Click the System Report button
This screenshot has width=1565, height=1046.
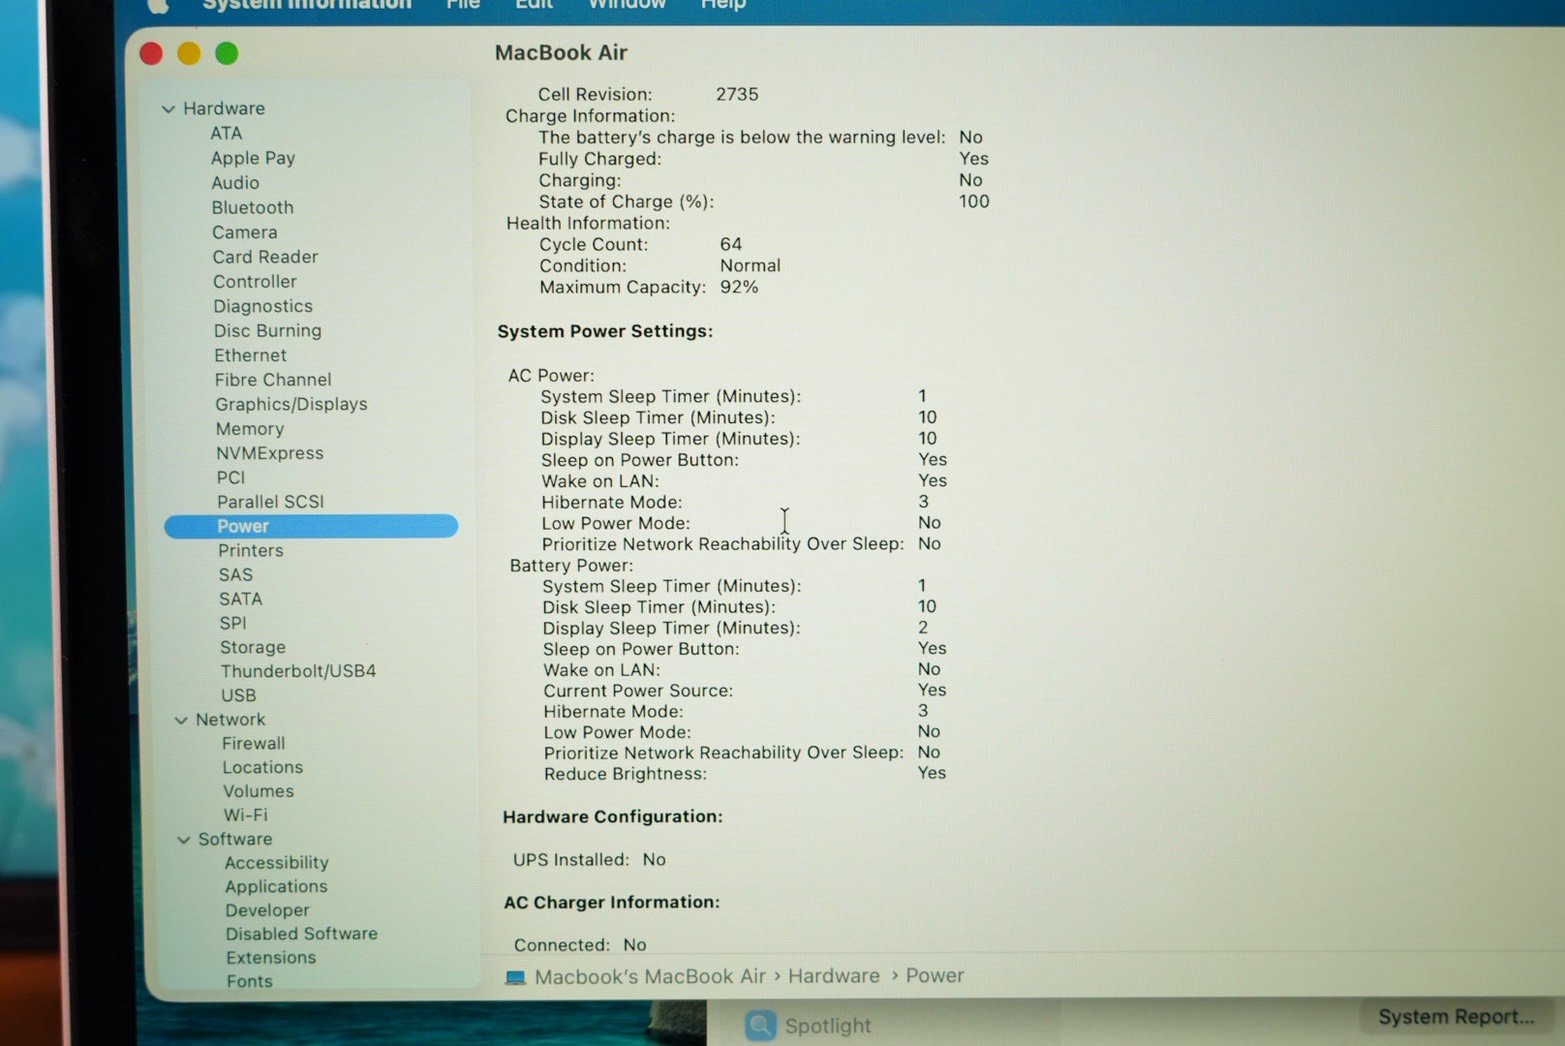tap(1456, 1017)
